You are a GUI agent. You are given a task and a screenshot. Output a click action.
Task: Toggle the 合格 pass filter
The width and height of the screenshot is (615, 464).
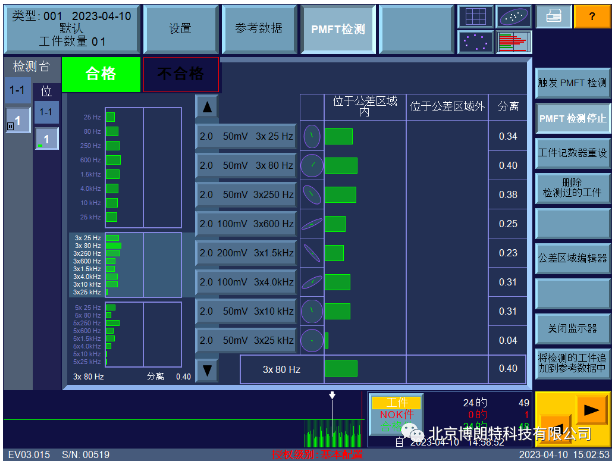[101, 74]
